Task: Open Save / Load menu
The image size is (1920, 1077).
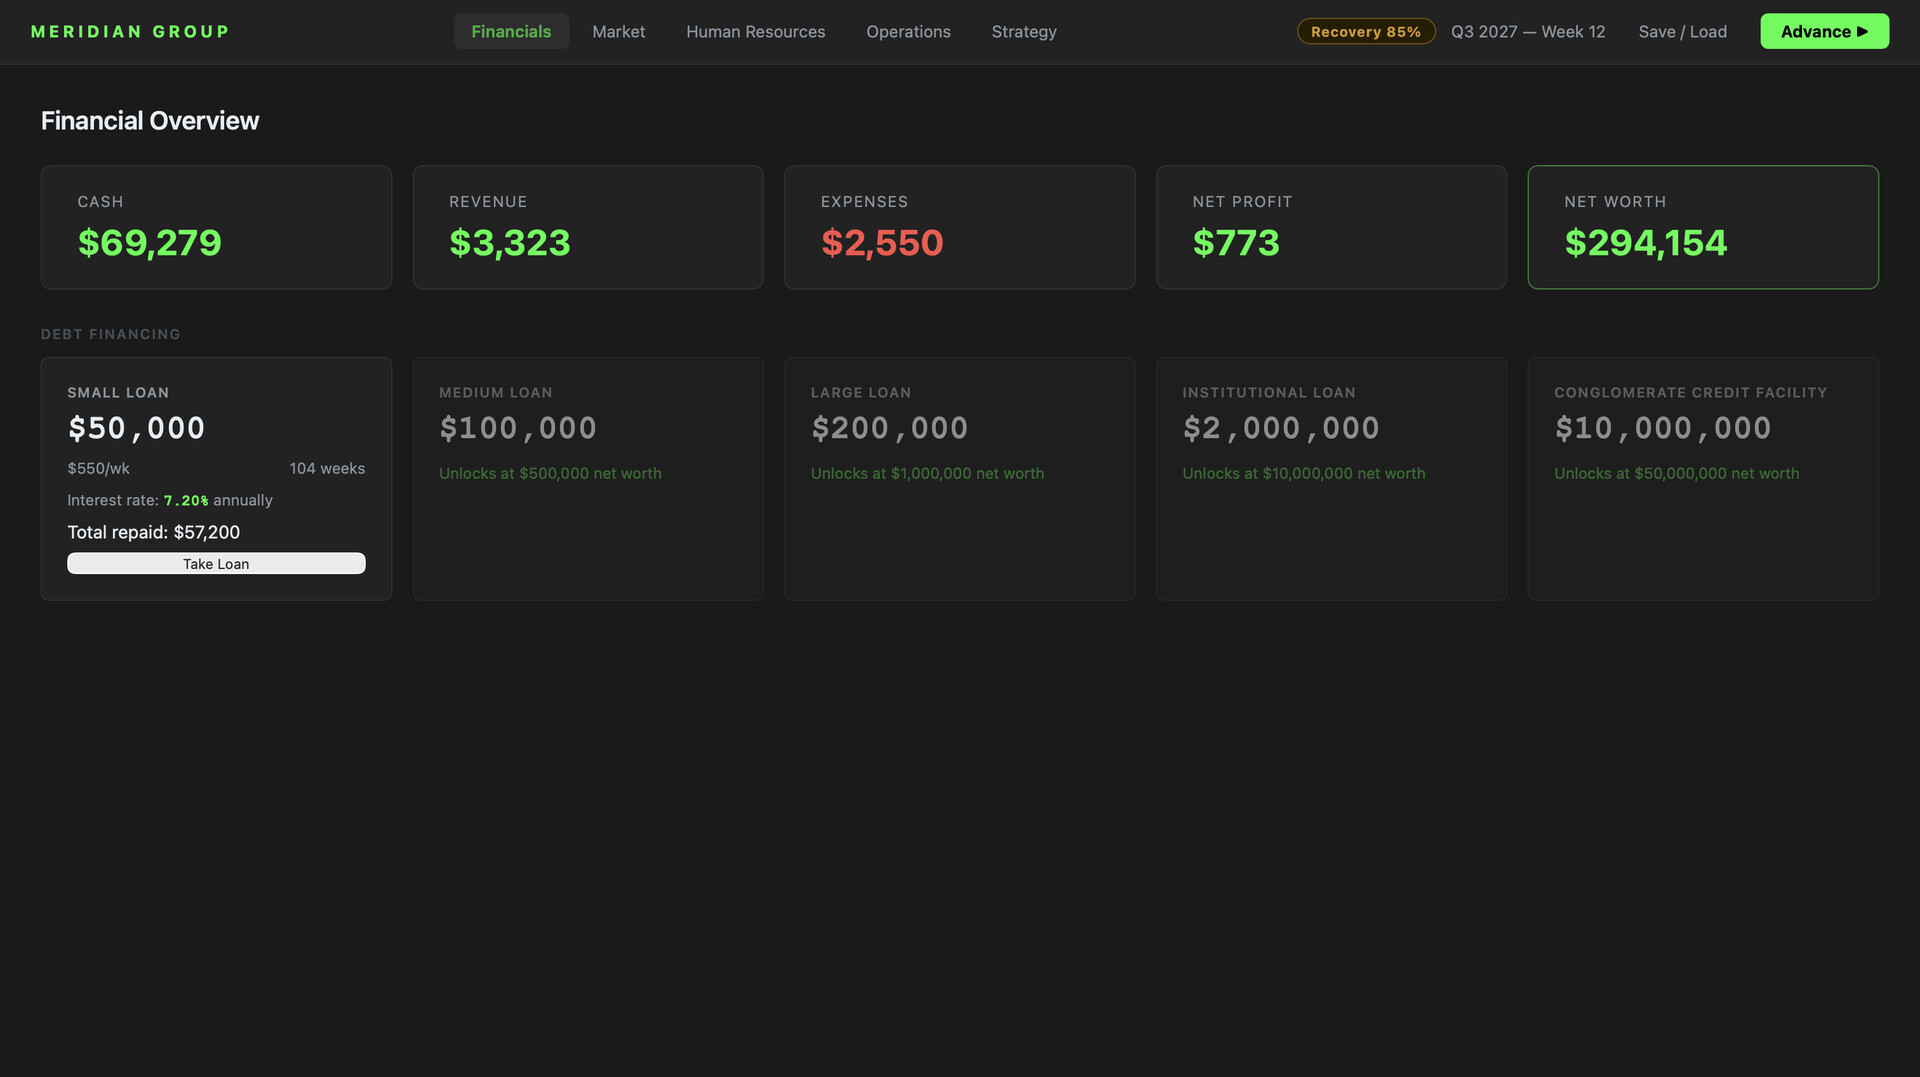Action: (x=1682, y=31)
